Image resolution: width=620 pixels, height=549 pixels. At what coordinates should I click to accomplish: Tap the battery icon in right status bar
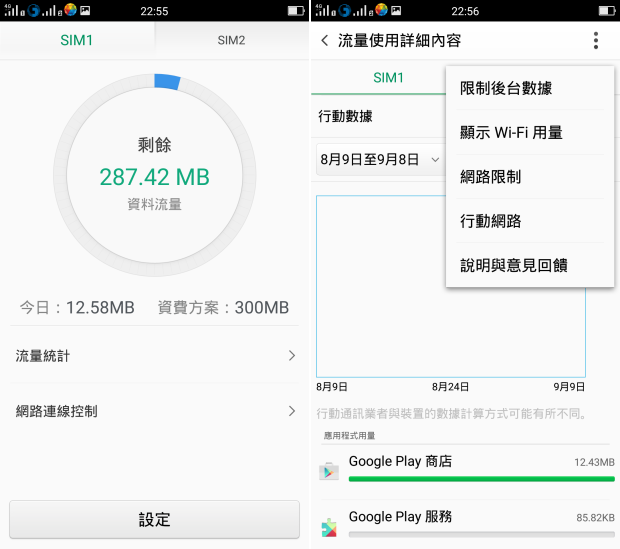(x=607, y=11)
